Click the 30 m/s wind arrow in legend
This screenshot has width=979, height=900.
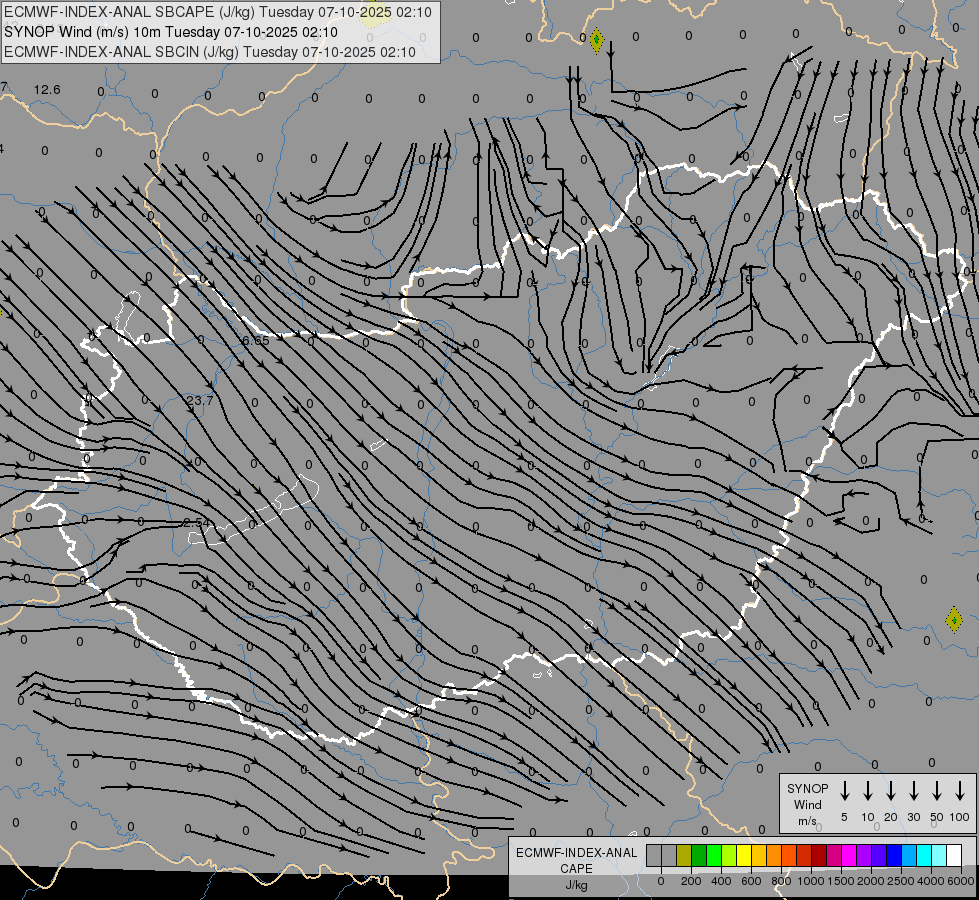pyautogui.click(x=913, y=791)
